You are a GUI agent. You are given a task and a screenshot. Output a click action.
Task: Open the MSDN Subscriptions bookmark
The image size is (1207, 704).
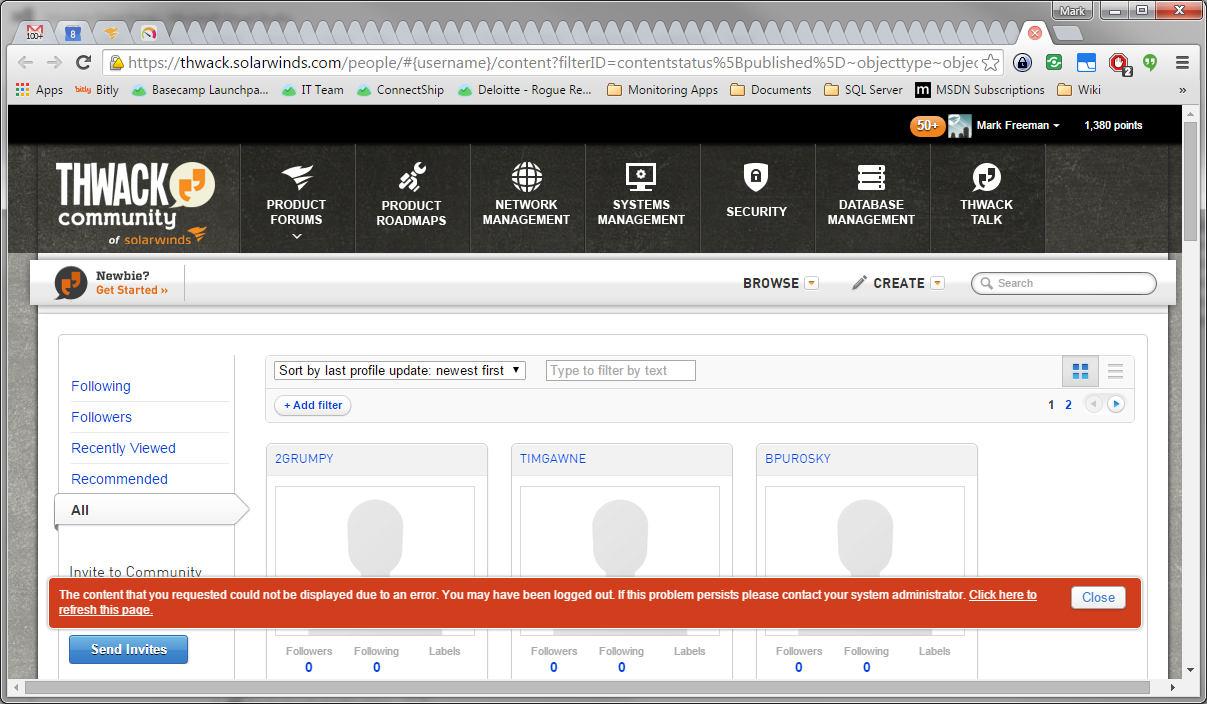pyautogui.click(x=980, y=90)
